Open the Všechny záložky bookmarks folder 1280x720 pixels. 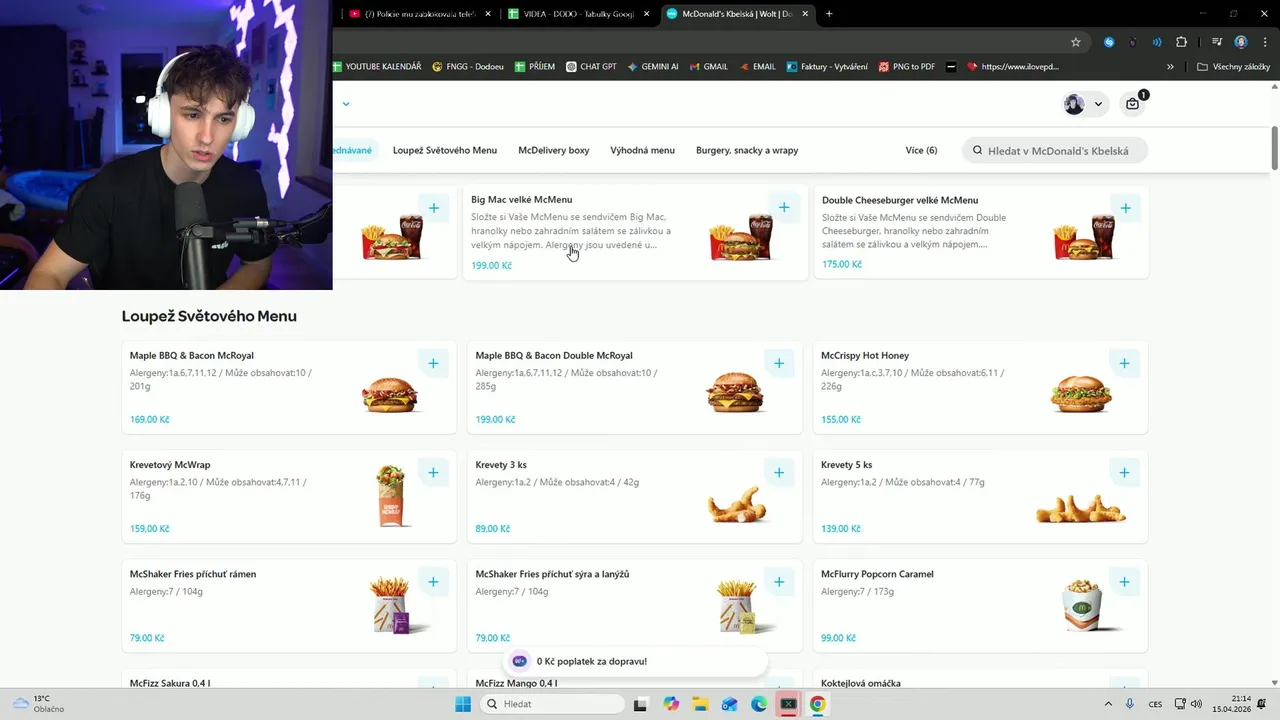point(1233,67)
